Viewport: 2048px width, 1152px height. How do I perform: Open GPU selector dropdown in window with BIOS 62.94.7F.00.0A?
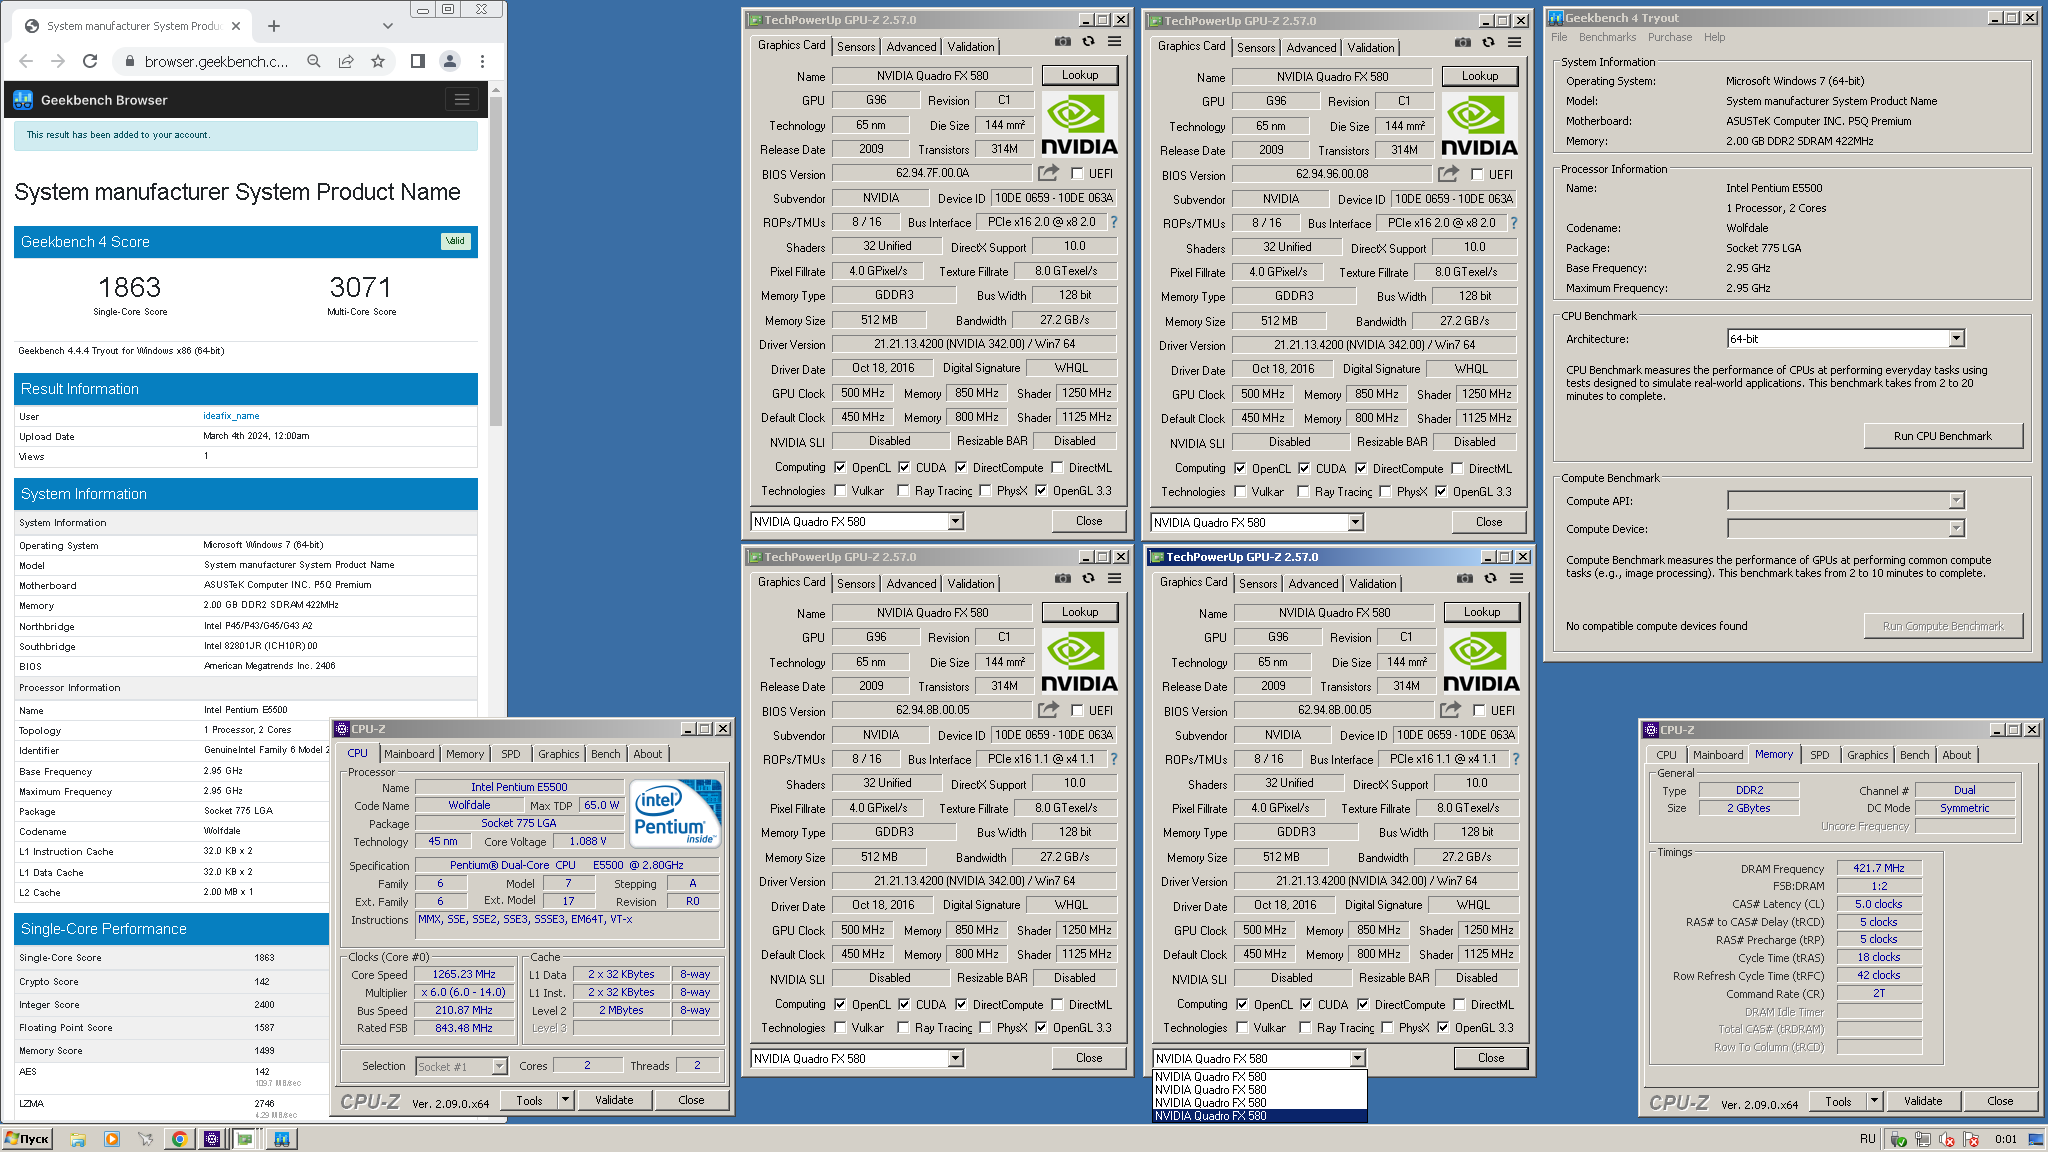click(x=956, y=521)
